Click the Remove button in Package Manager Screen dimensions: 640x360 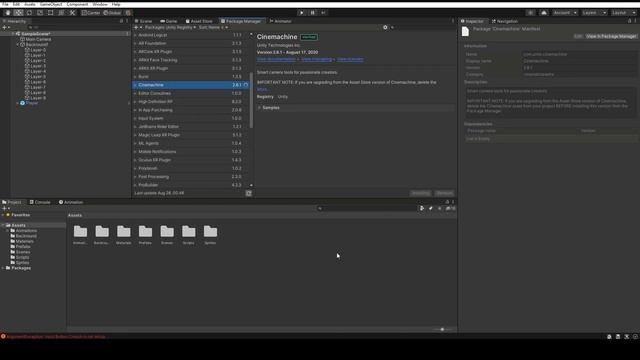pyautogui.click(x=444, y=193)
